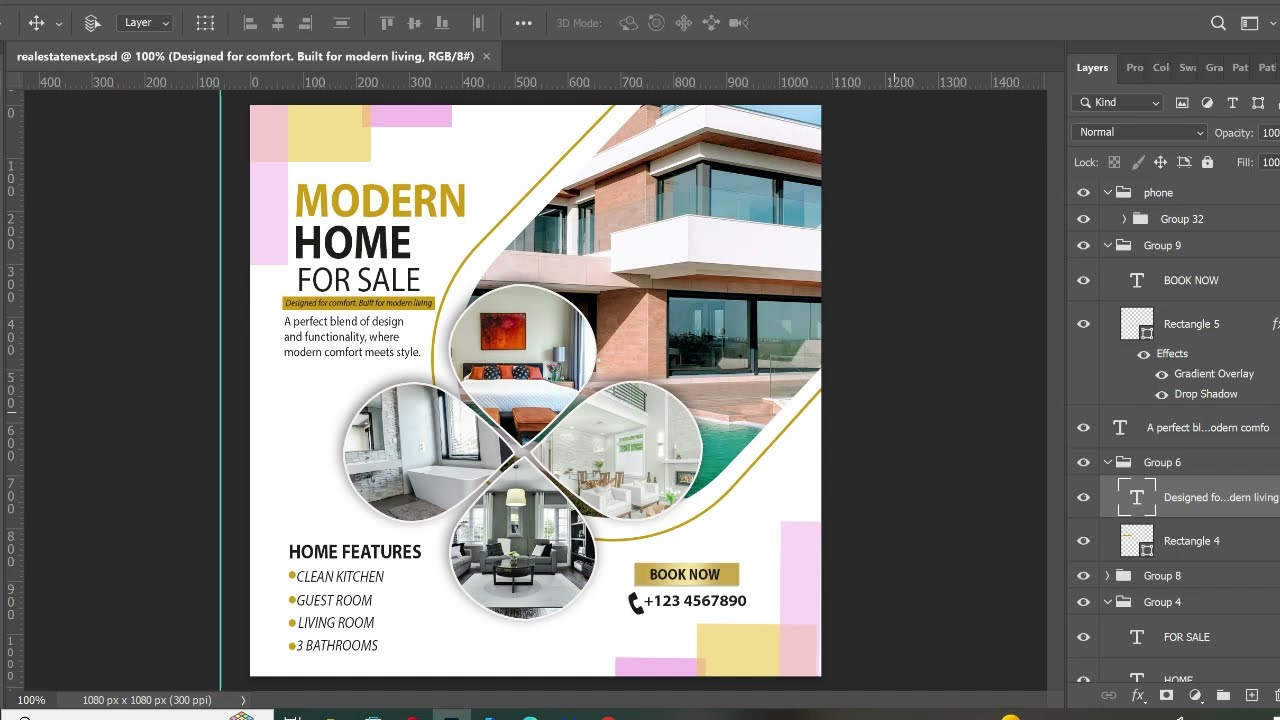Lock transparent pixels in Layers panel
The height and width of the screenshot is (720, 1280).
(x=1114, y=162)
